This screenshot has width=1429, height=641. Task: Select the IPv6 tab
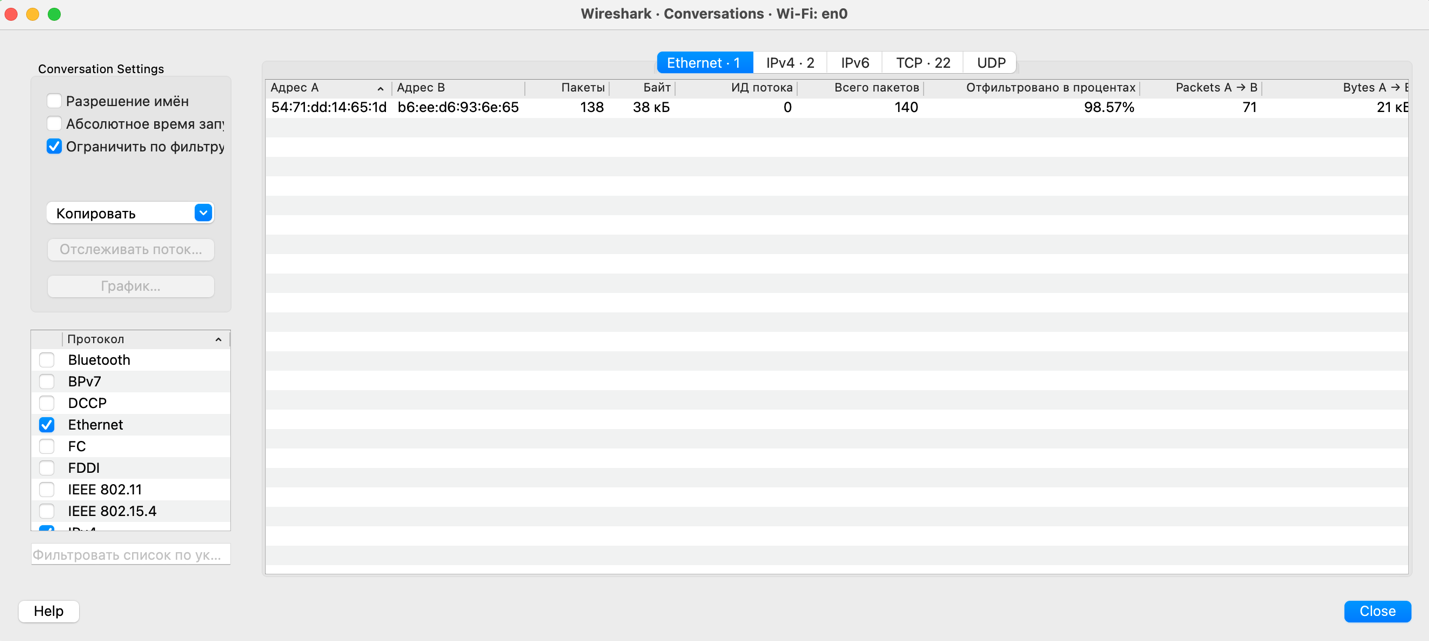tap(855, 62)
